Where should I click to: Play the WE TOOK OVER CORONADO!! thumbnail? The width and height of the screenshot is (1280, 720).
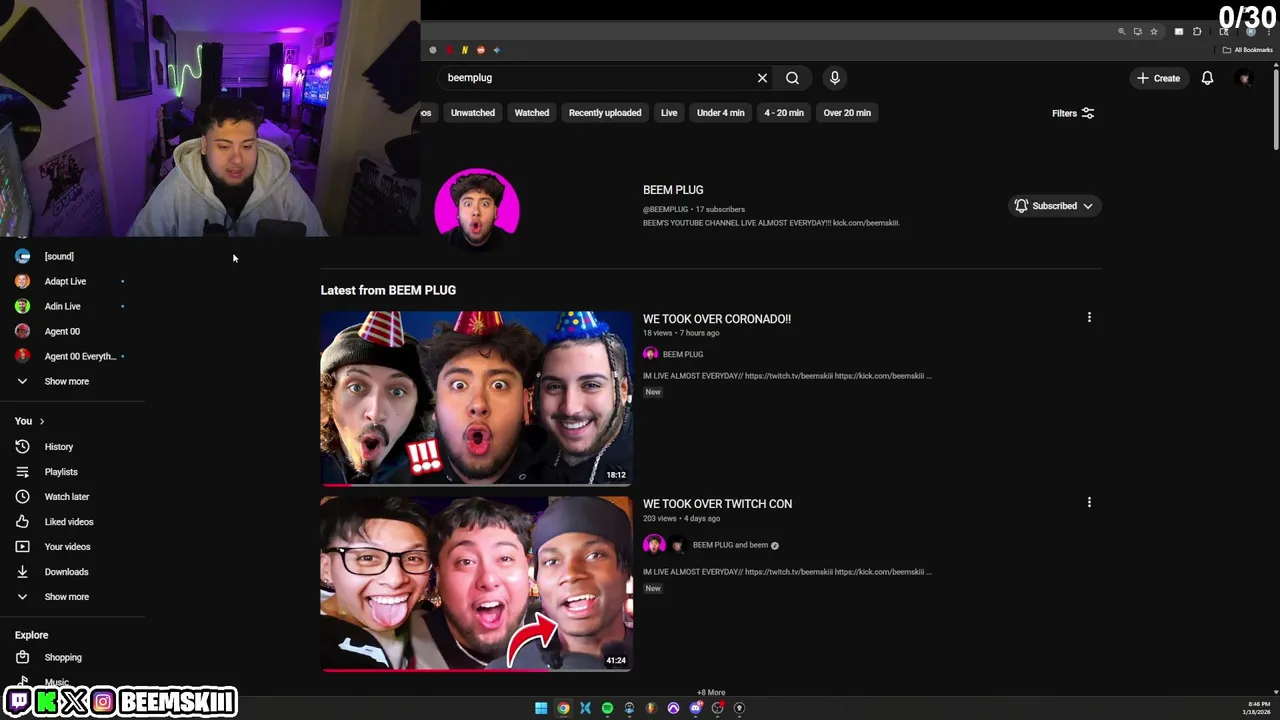coord(477,398)
